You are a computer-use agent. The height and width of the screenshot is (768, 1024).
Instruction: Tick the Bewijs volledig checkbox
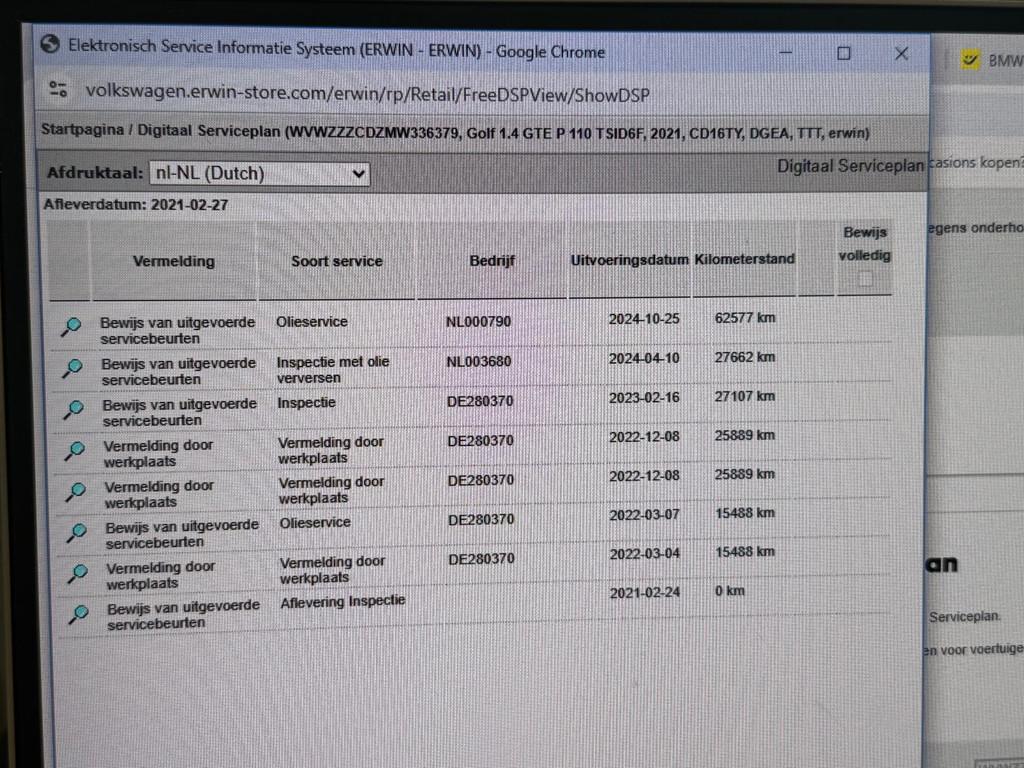pyautogui.click(x=865, y=279)
